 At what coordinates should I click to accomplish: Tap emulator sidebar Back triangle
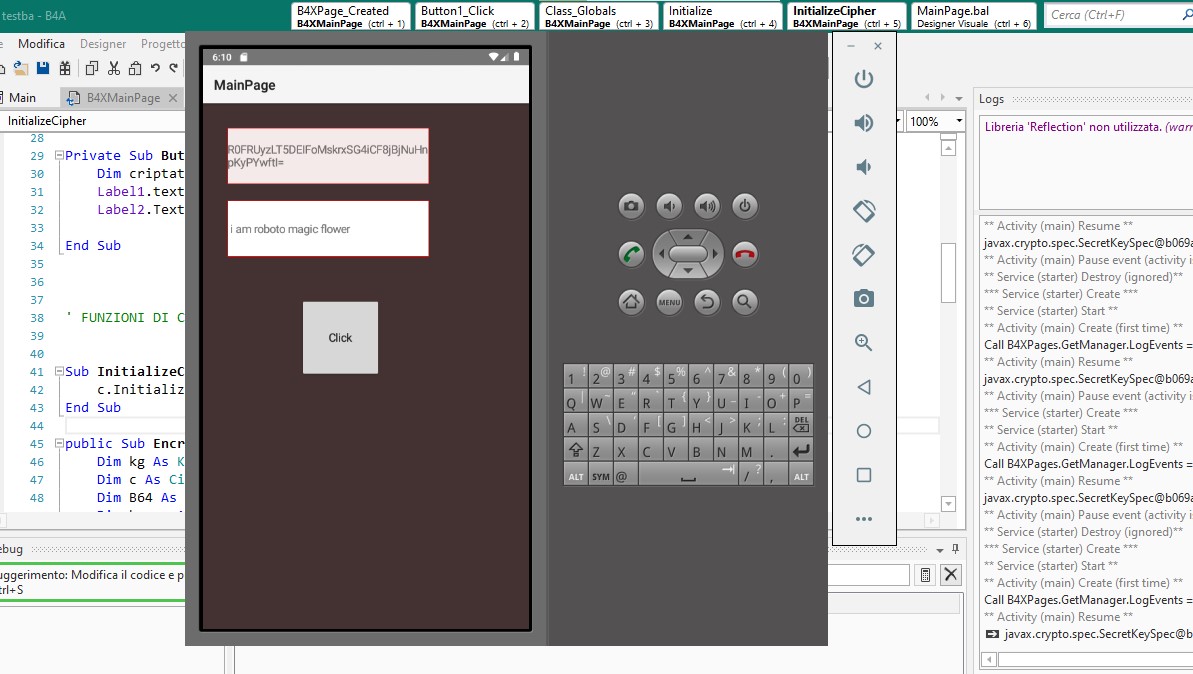point(864,387)
